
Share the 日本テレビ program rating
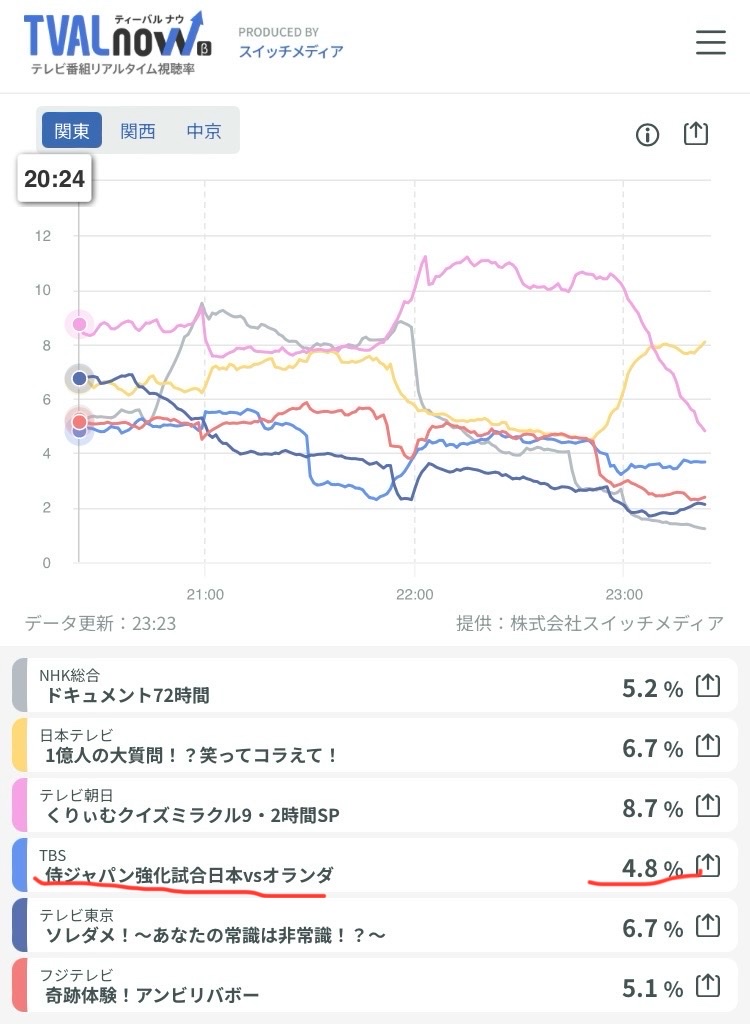pos(708,746)
